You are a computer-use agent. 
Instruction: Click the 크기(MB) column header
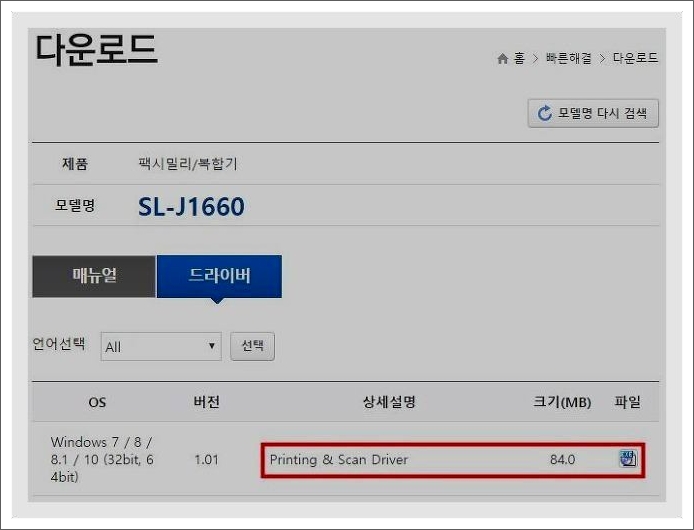562,402
